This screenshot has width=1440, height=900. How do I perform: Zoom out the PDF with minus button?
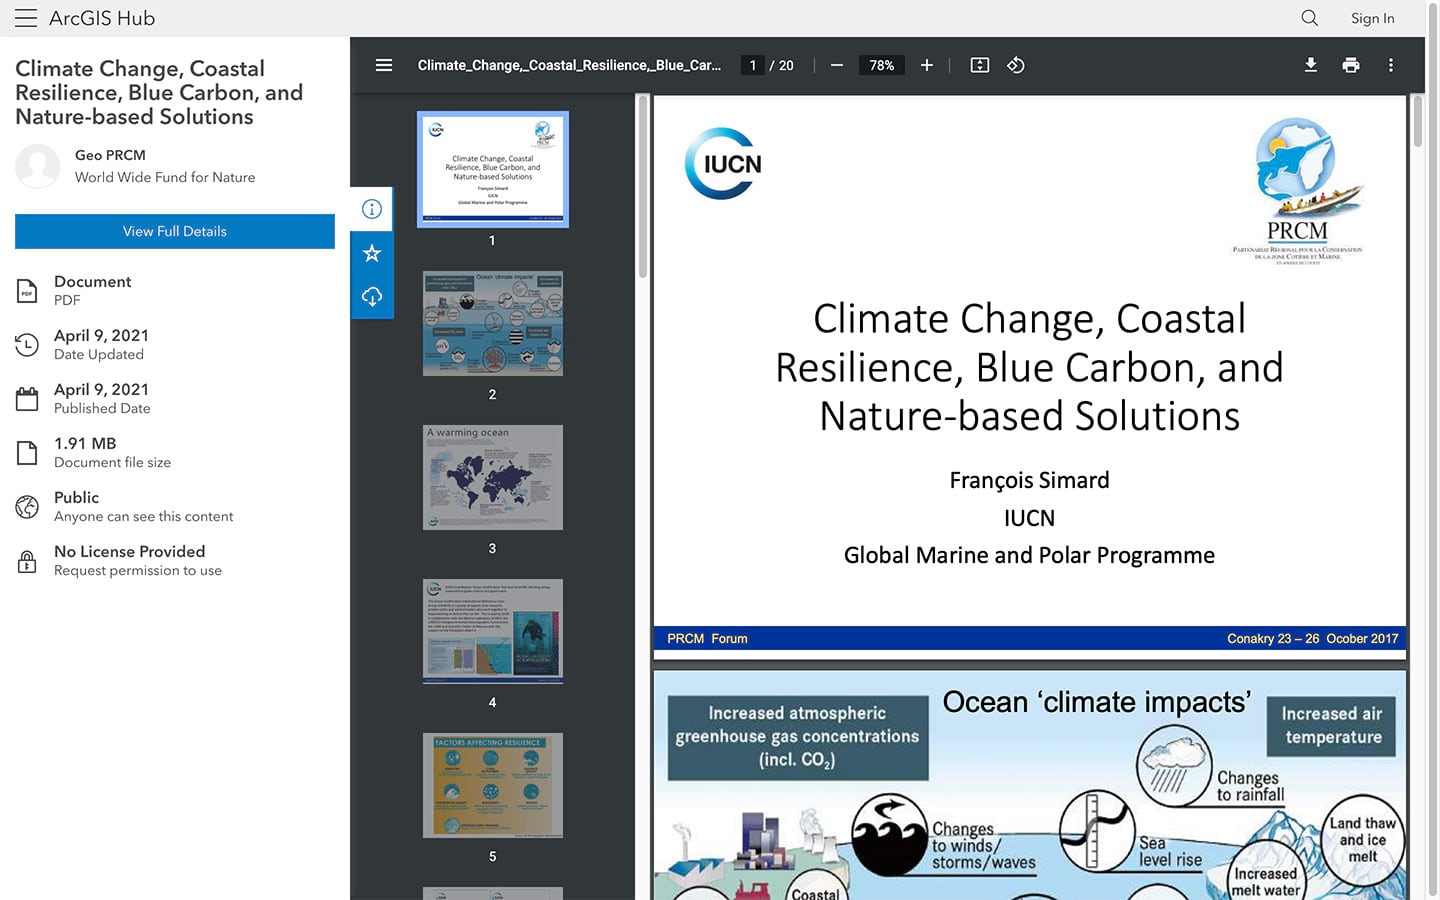pyautogui.click(x=837, y=65)
